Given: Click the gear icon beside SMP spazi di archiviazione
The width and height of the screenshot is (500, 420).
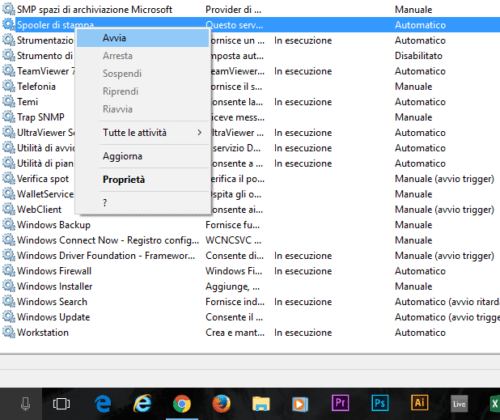Looking at the screenshot, I should coord(8,9).
